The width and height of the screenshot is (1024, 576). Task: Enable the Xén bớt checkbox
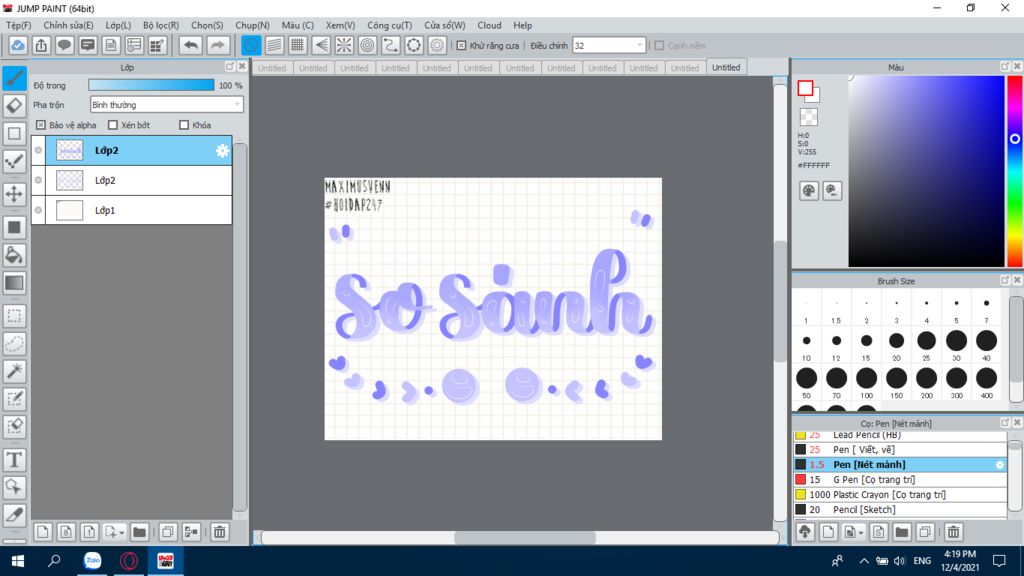[x=113, y=125]
